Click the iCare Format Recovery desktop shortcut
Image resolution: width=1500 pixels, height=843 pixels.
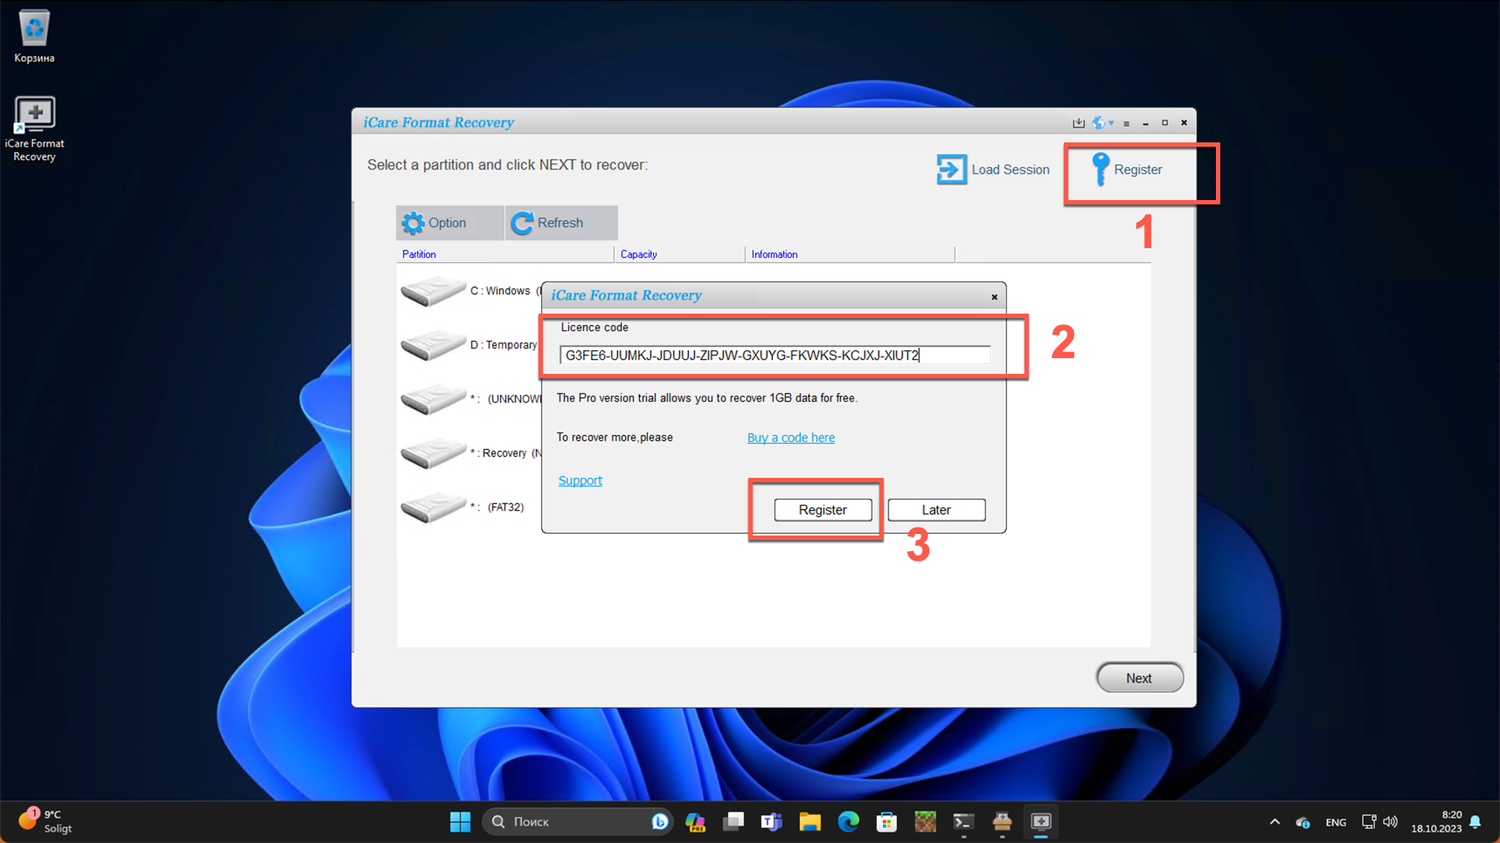[34, 129]
